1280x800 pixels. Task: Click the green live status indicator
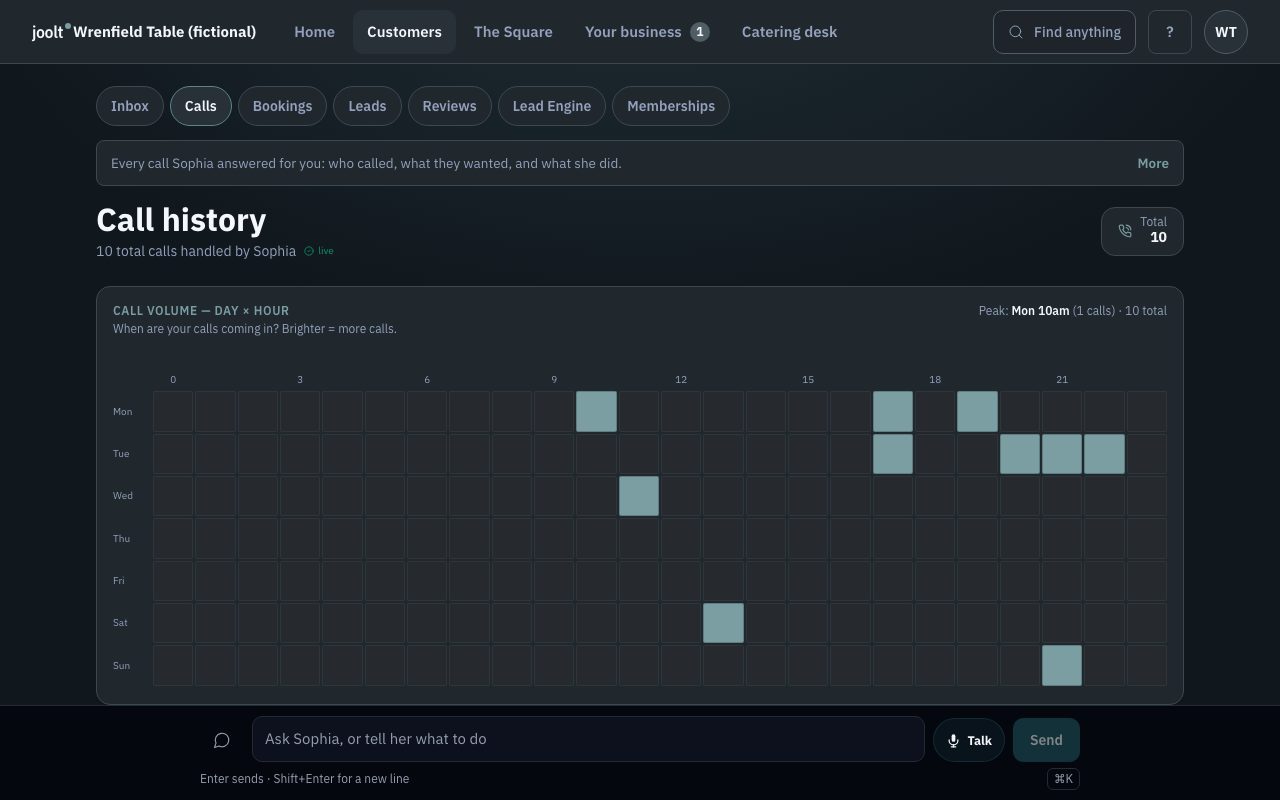tap(319, 251)
